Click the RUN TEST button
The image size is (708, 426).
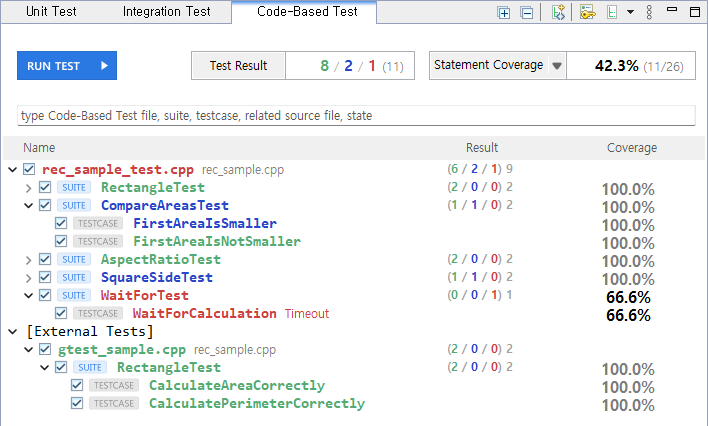[x=67, y=66]
